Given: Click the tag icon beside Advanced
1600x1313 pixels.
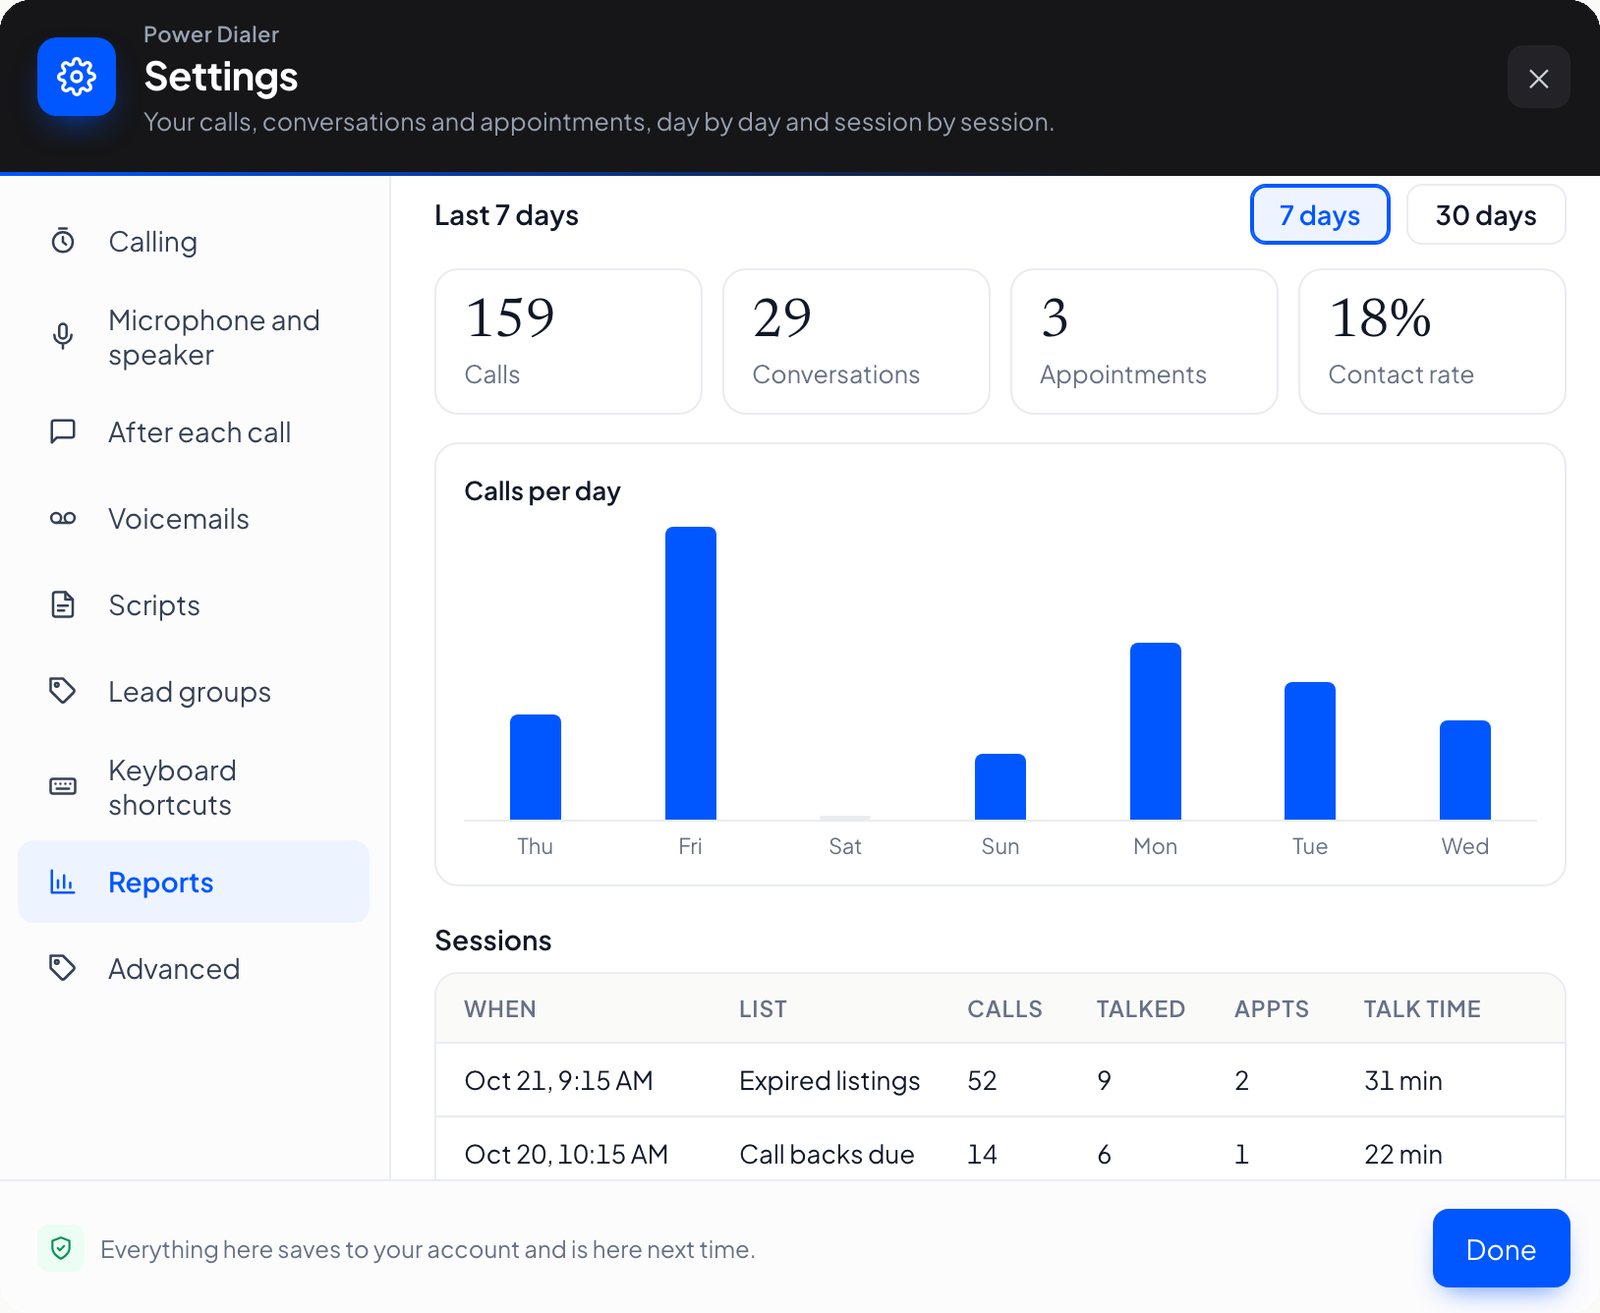Looking at the screenshot, I should click(63, 968).
